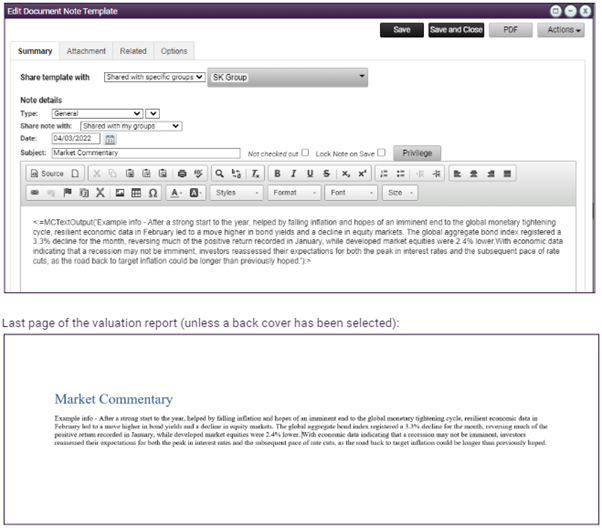Apply italic formatting
Viewport: 602px width, 528px height.
295,173
